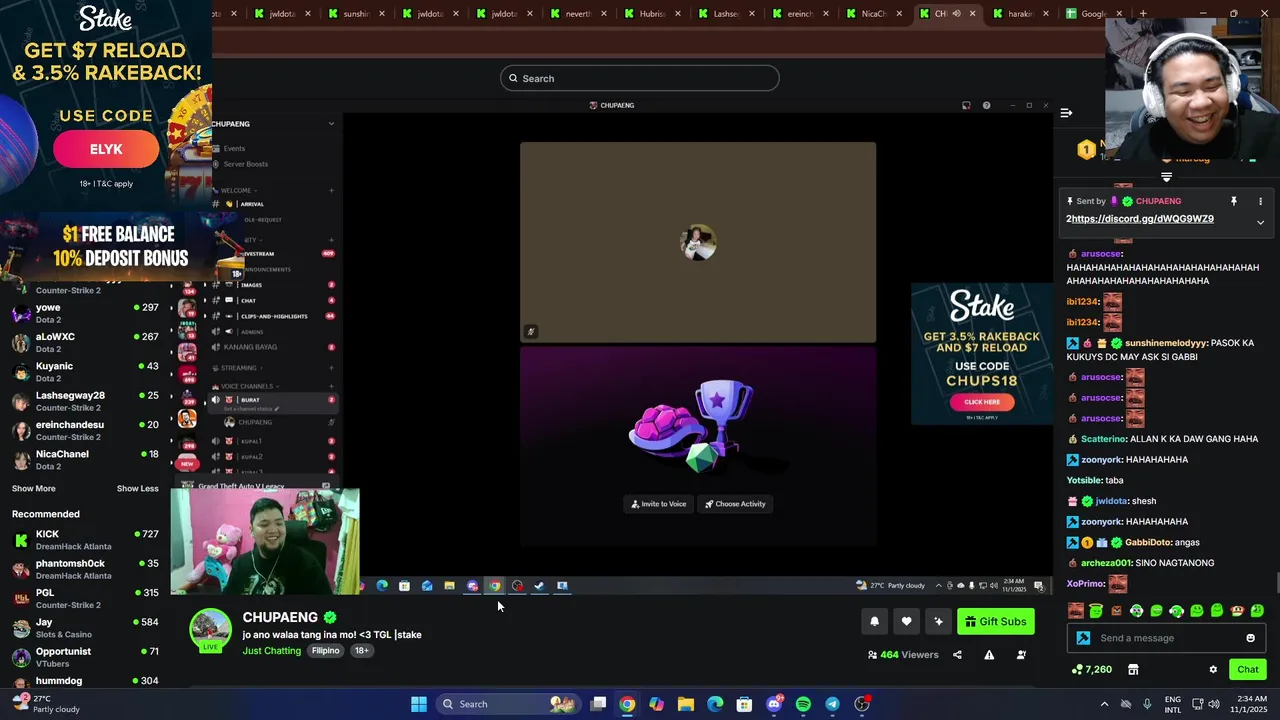Open Telegram from the taskbar
Image resolution: width=1280 pixels, height=720 pixels.
[x=832, y=704]
